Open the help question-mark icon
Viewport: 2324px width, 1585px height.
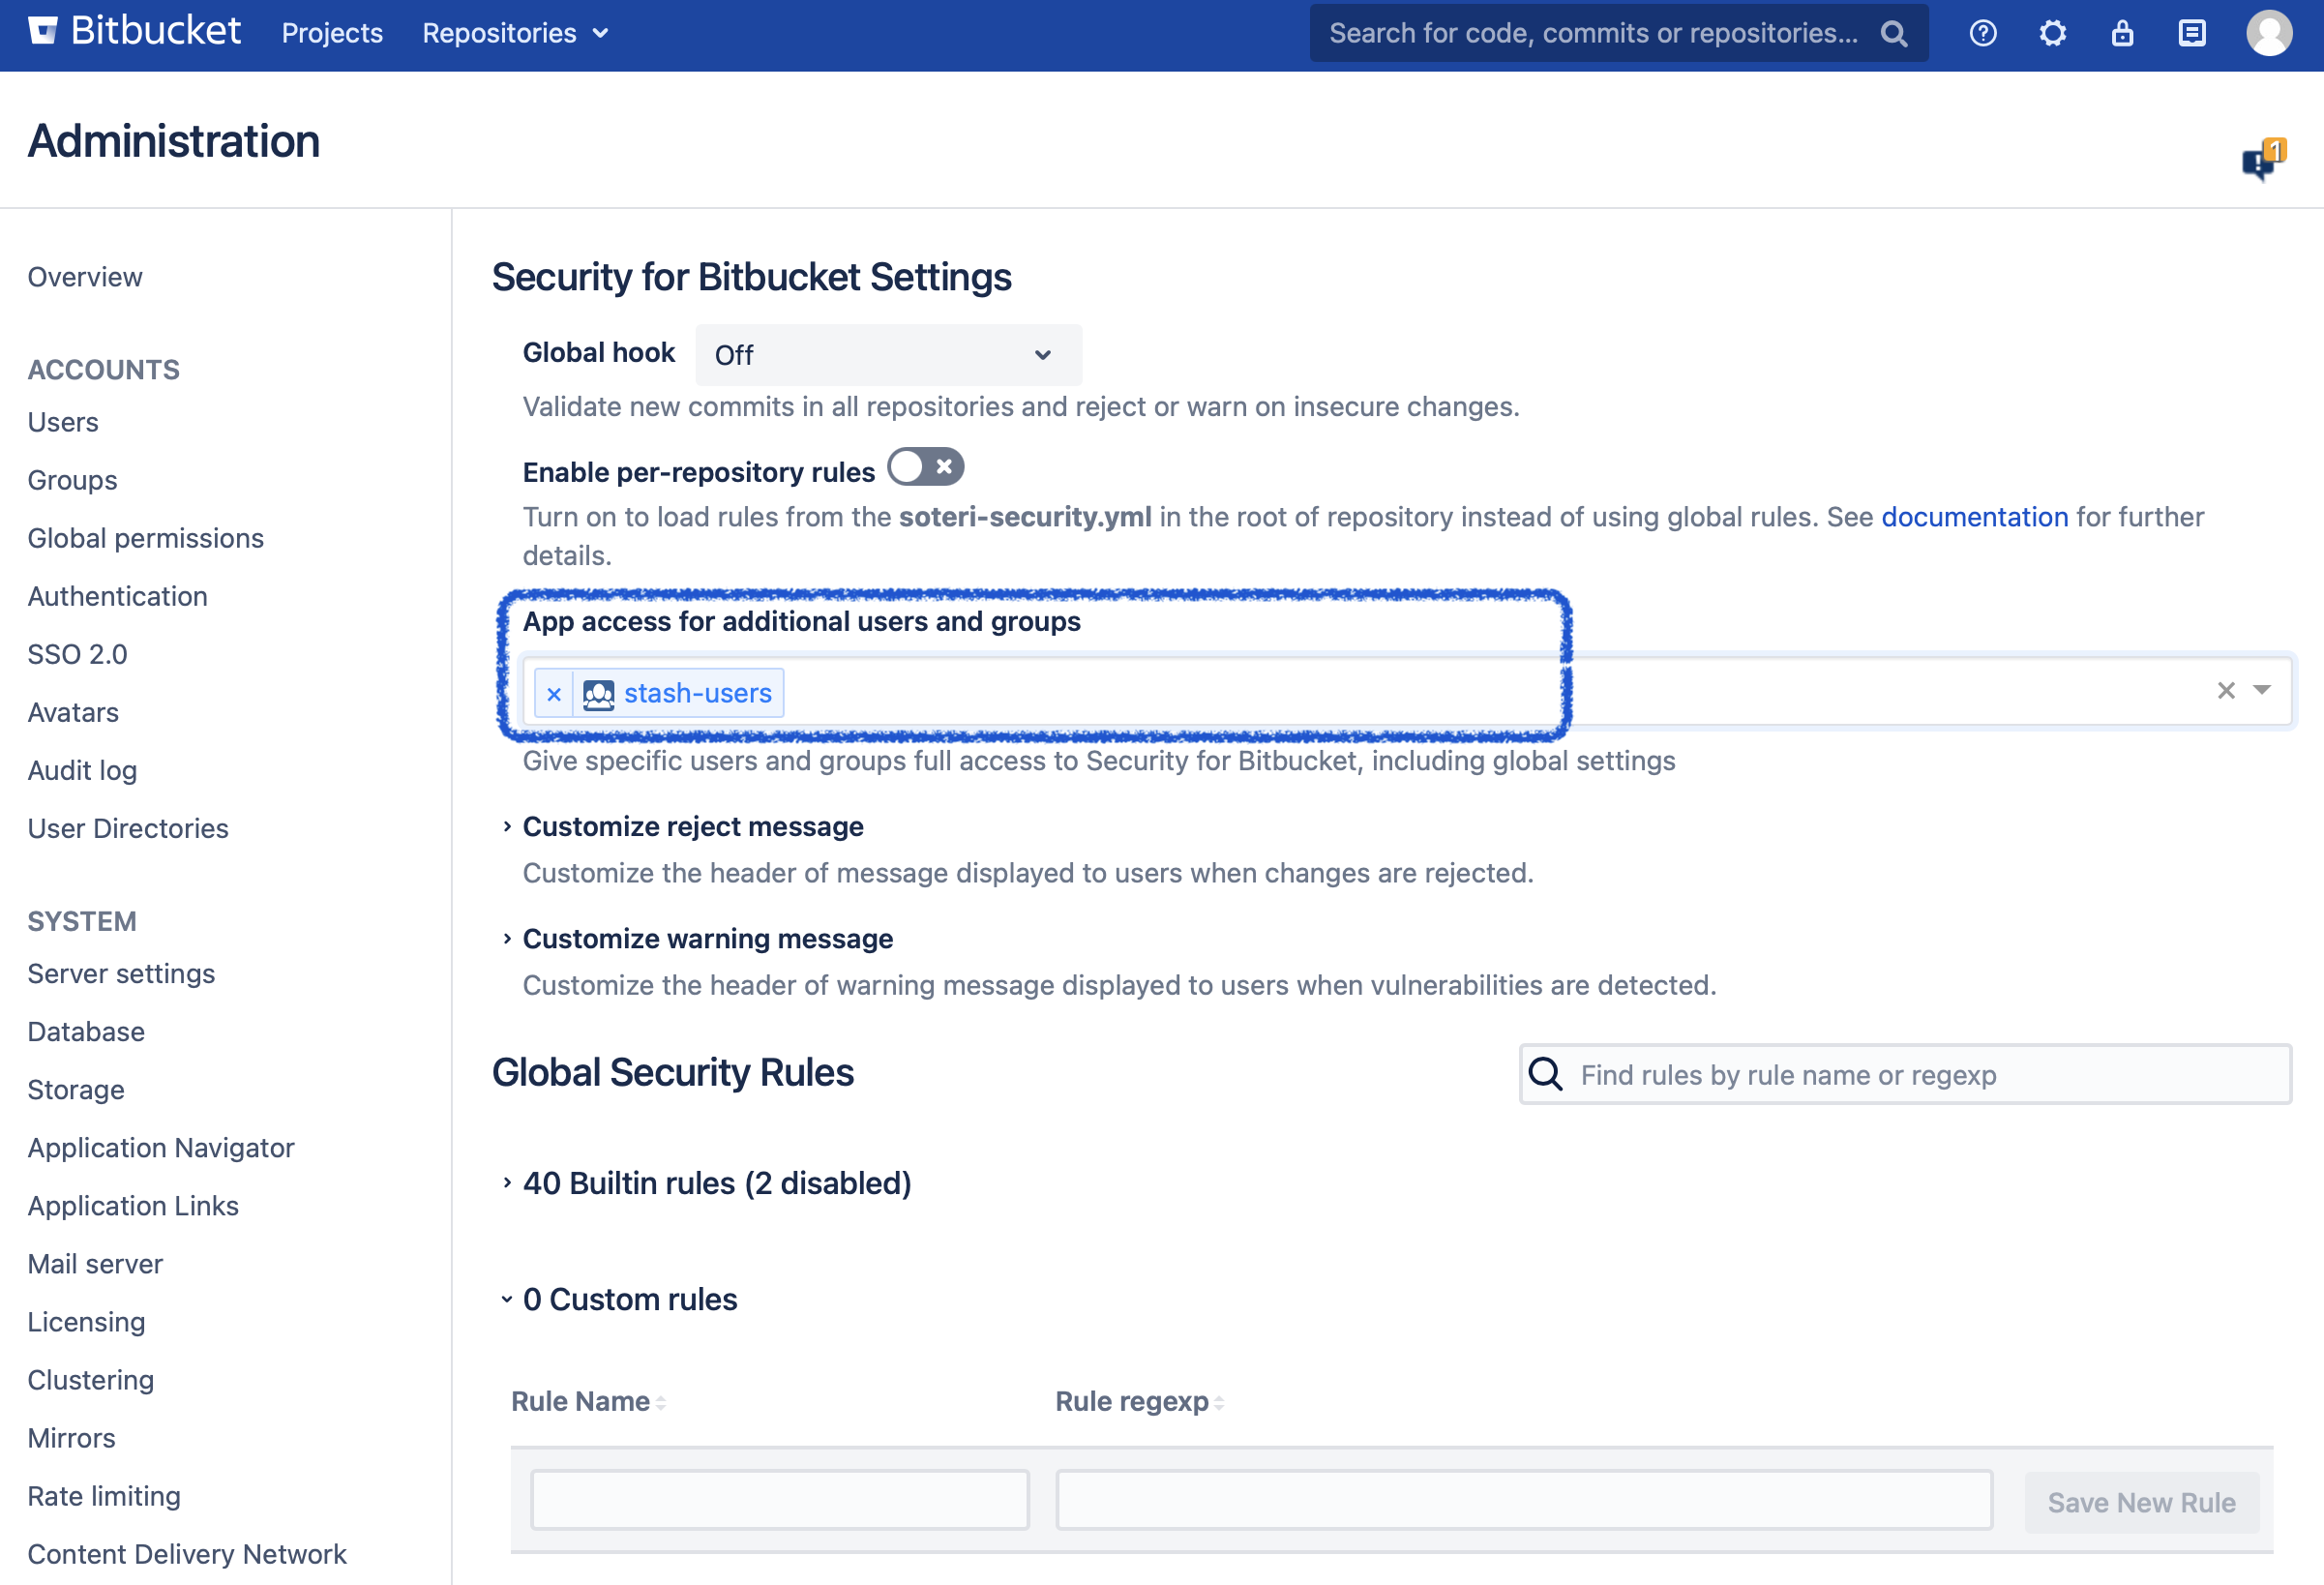coord(1982,33)
